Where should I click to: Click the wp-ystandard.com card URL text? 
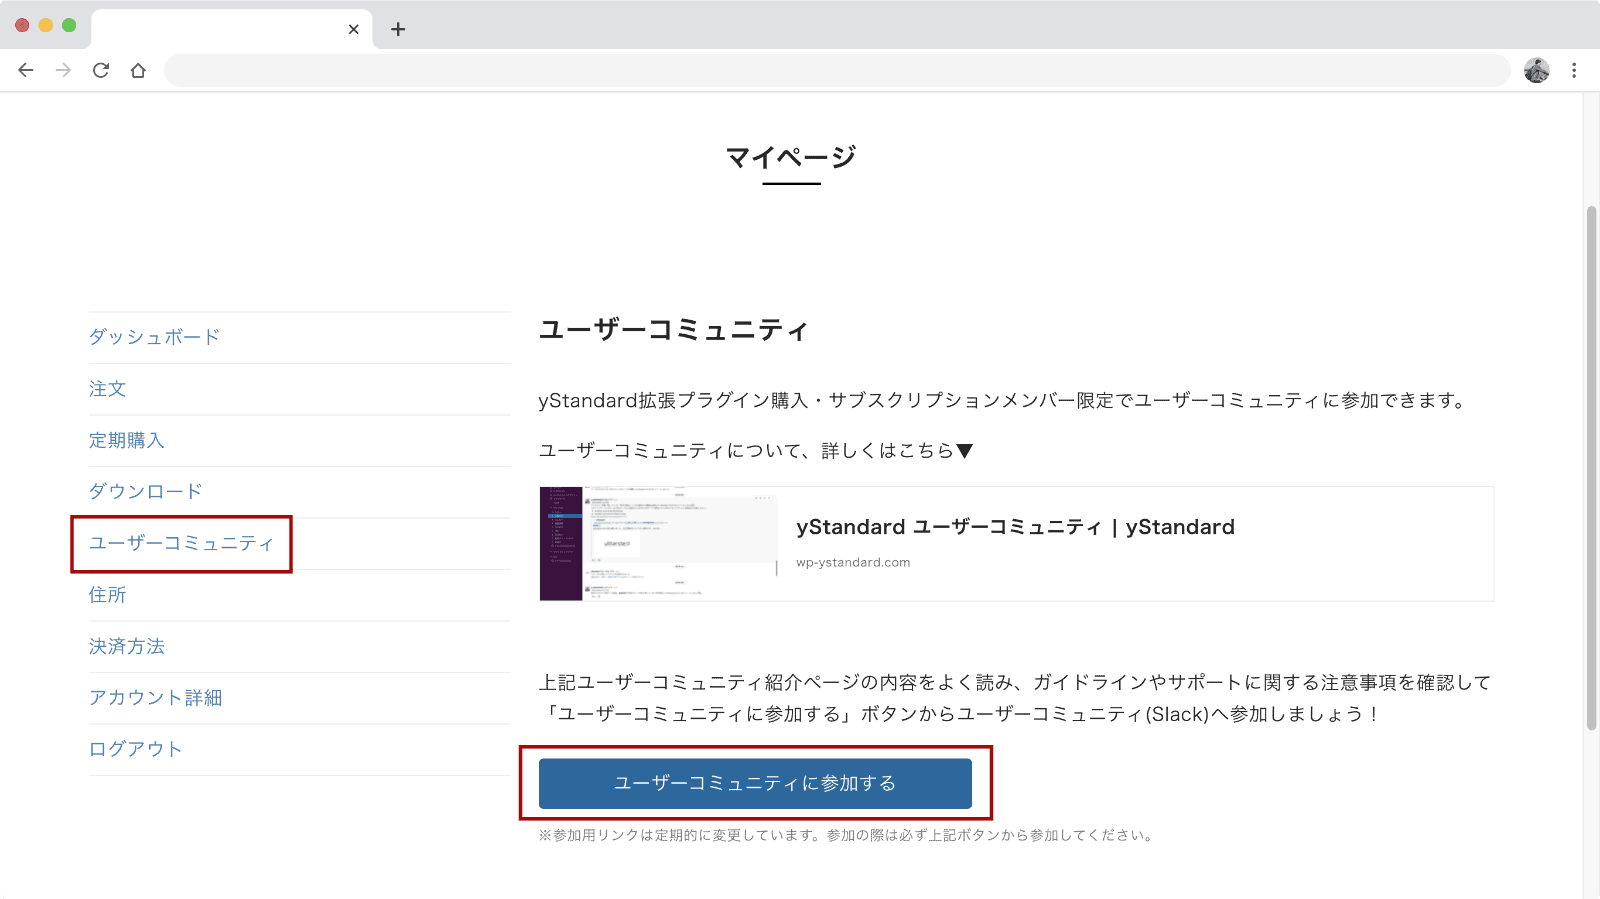[x=853, y=562]
